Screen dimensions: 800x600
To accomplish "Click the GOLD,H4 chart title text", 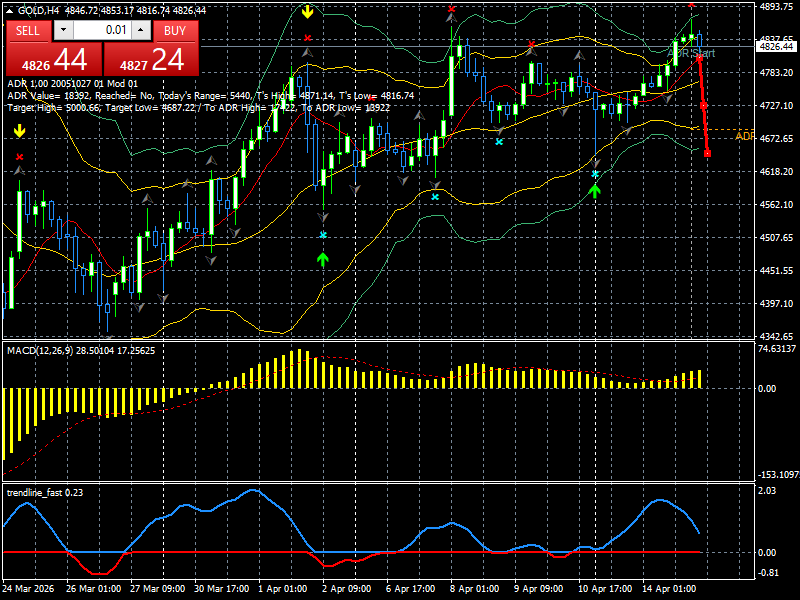I will click(39, 10).
